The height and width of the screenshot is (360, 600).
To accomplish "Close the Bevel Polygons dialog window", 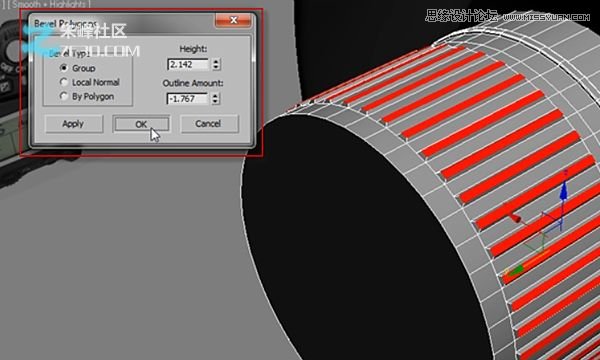I will pyautogui.click(x=233, y=20).
